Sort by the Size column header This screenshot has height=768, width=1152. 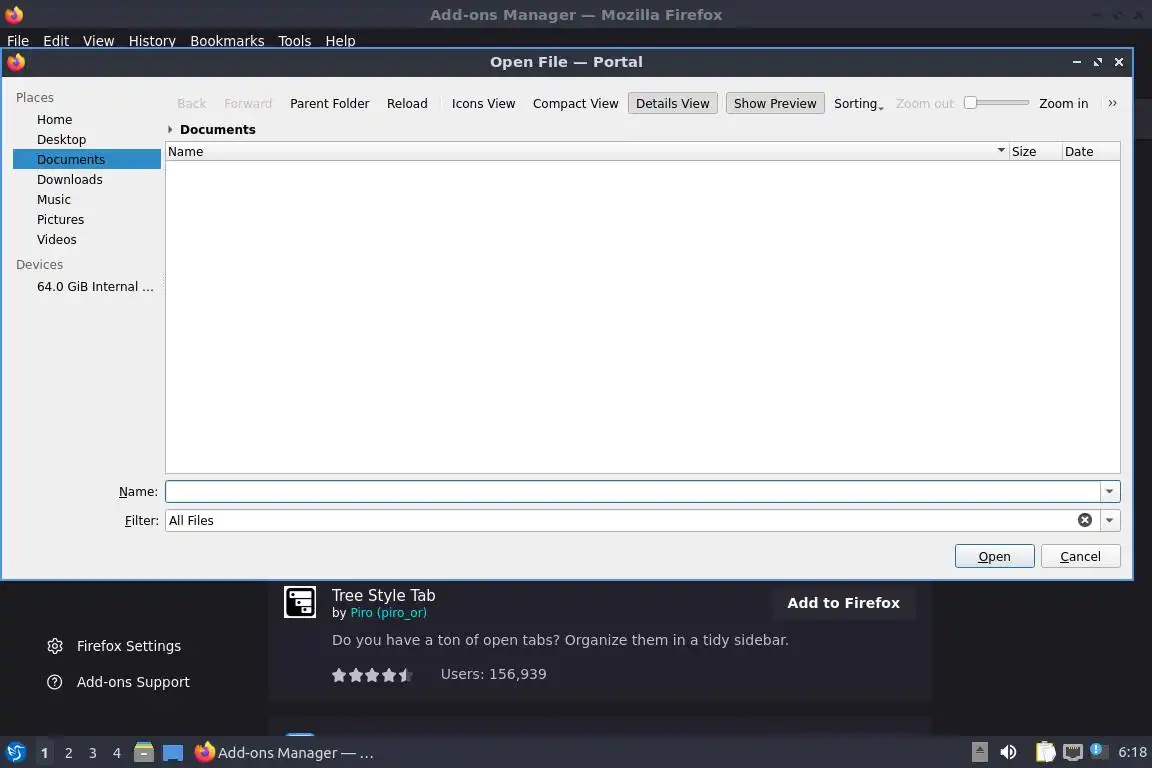(1034, 151)
